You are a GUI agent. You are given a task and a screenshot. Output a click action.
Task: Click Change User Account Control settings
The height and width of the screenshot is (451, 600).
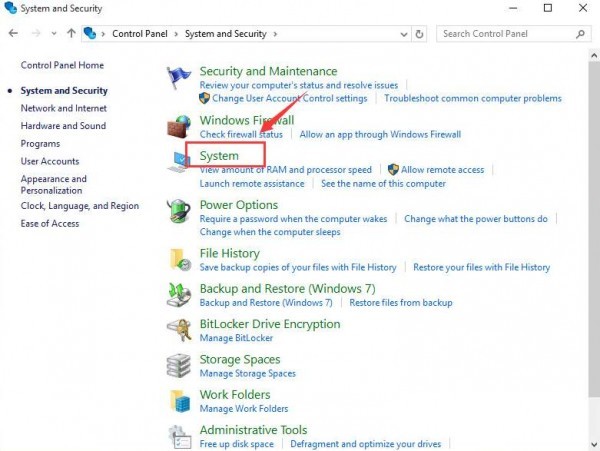pyautogui.click(x=290, y=98)
